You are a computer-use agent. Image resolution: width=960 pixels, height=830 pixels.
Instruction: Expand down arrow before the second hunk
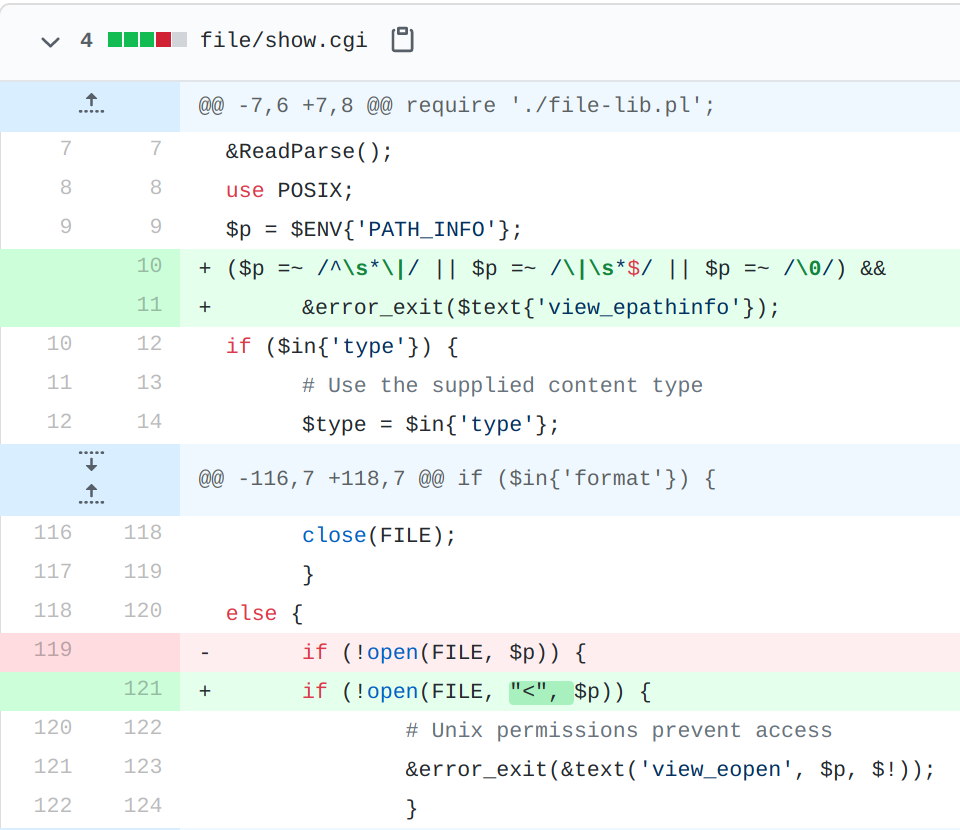tap(91, 462)
